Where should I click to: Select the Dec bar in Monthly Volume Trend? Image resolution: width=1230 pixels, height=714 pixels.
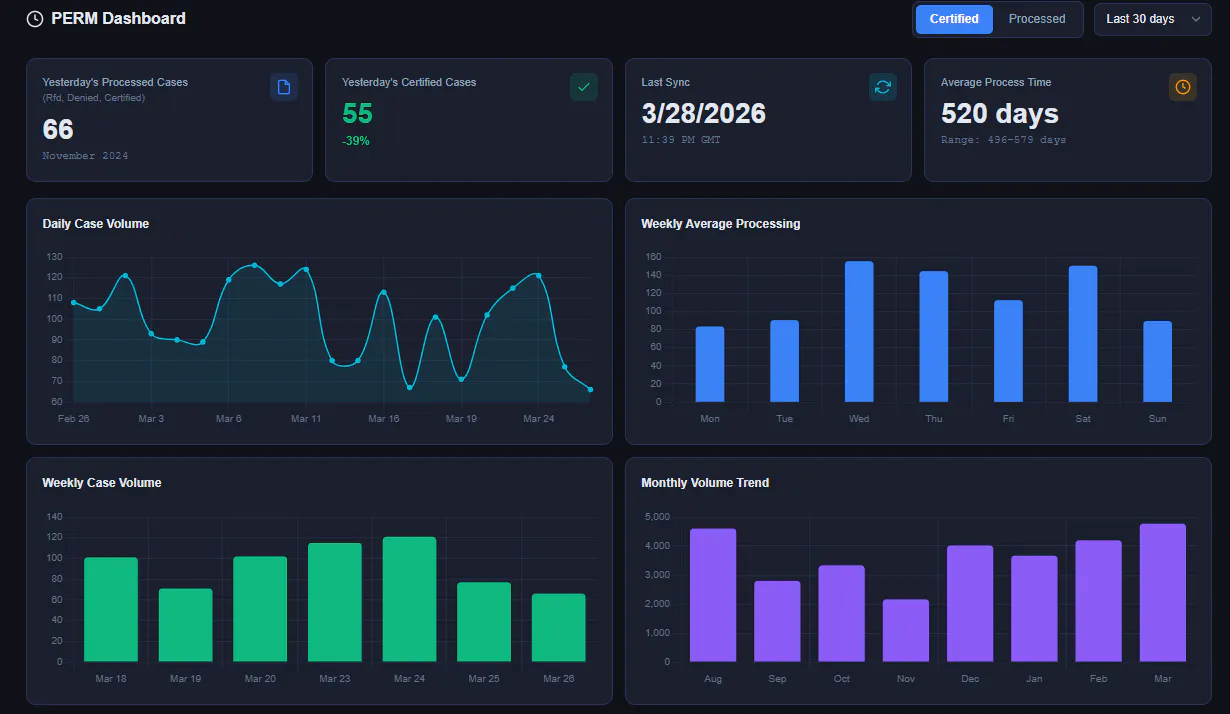pos(970,604)
